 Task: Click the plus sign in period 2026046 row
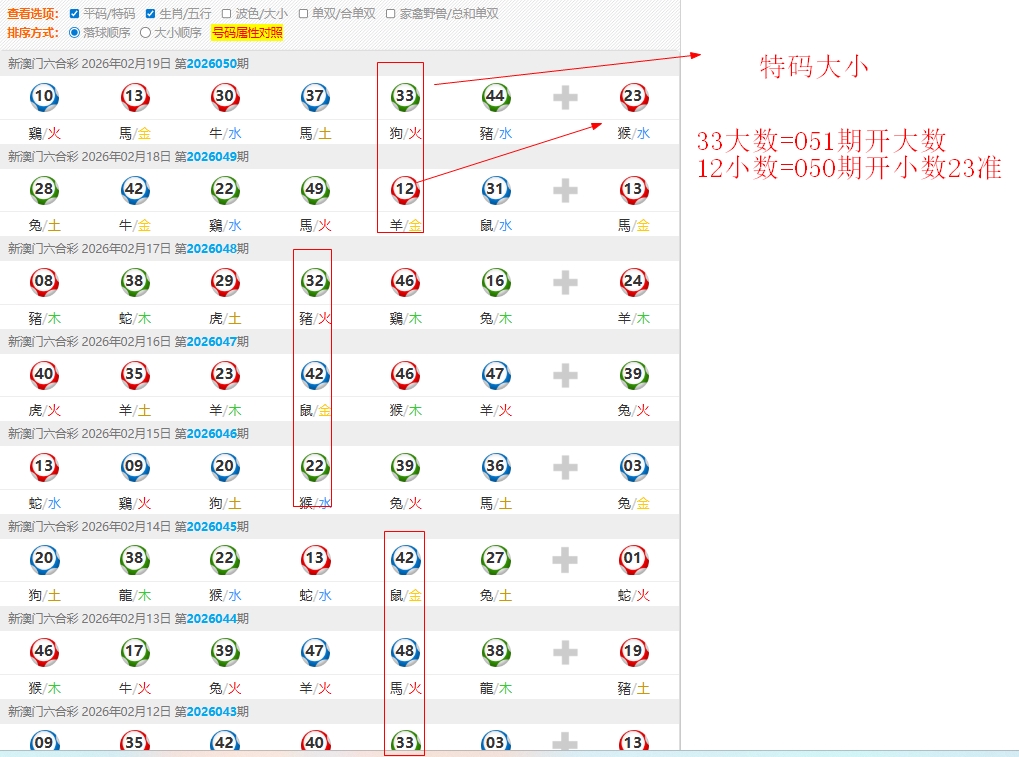(565, 467)
